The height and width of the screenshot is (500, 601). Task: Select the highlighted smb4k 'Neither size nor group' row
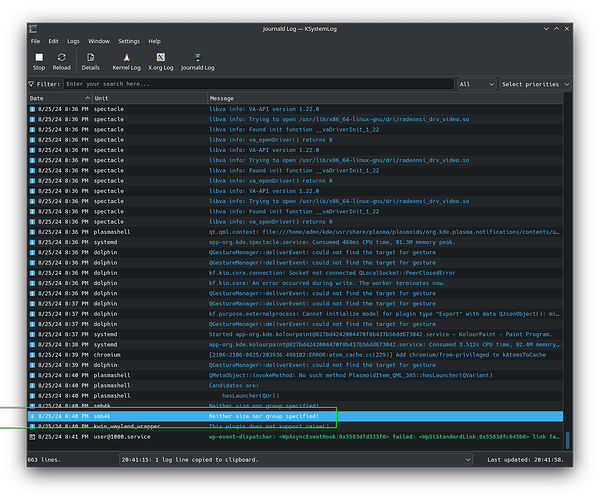pos(296,416)
